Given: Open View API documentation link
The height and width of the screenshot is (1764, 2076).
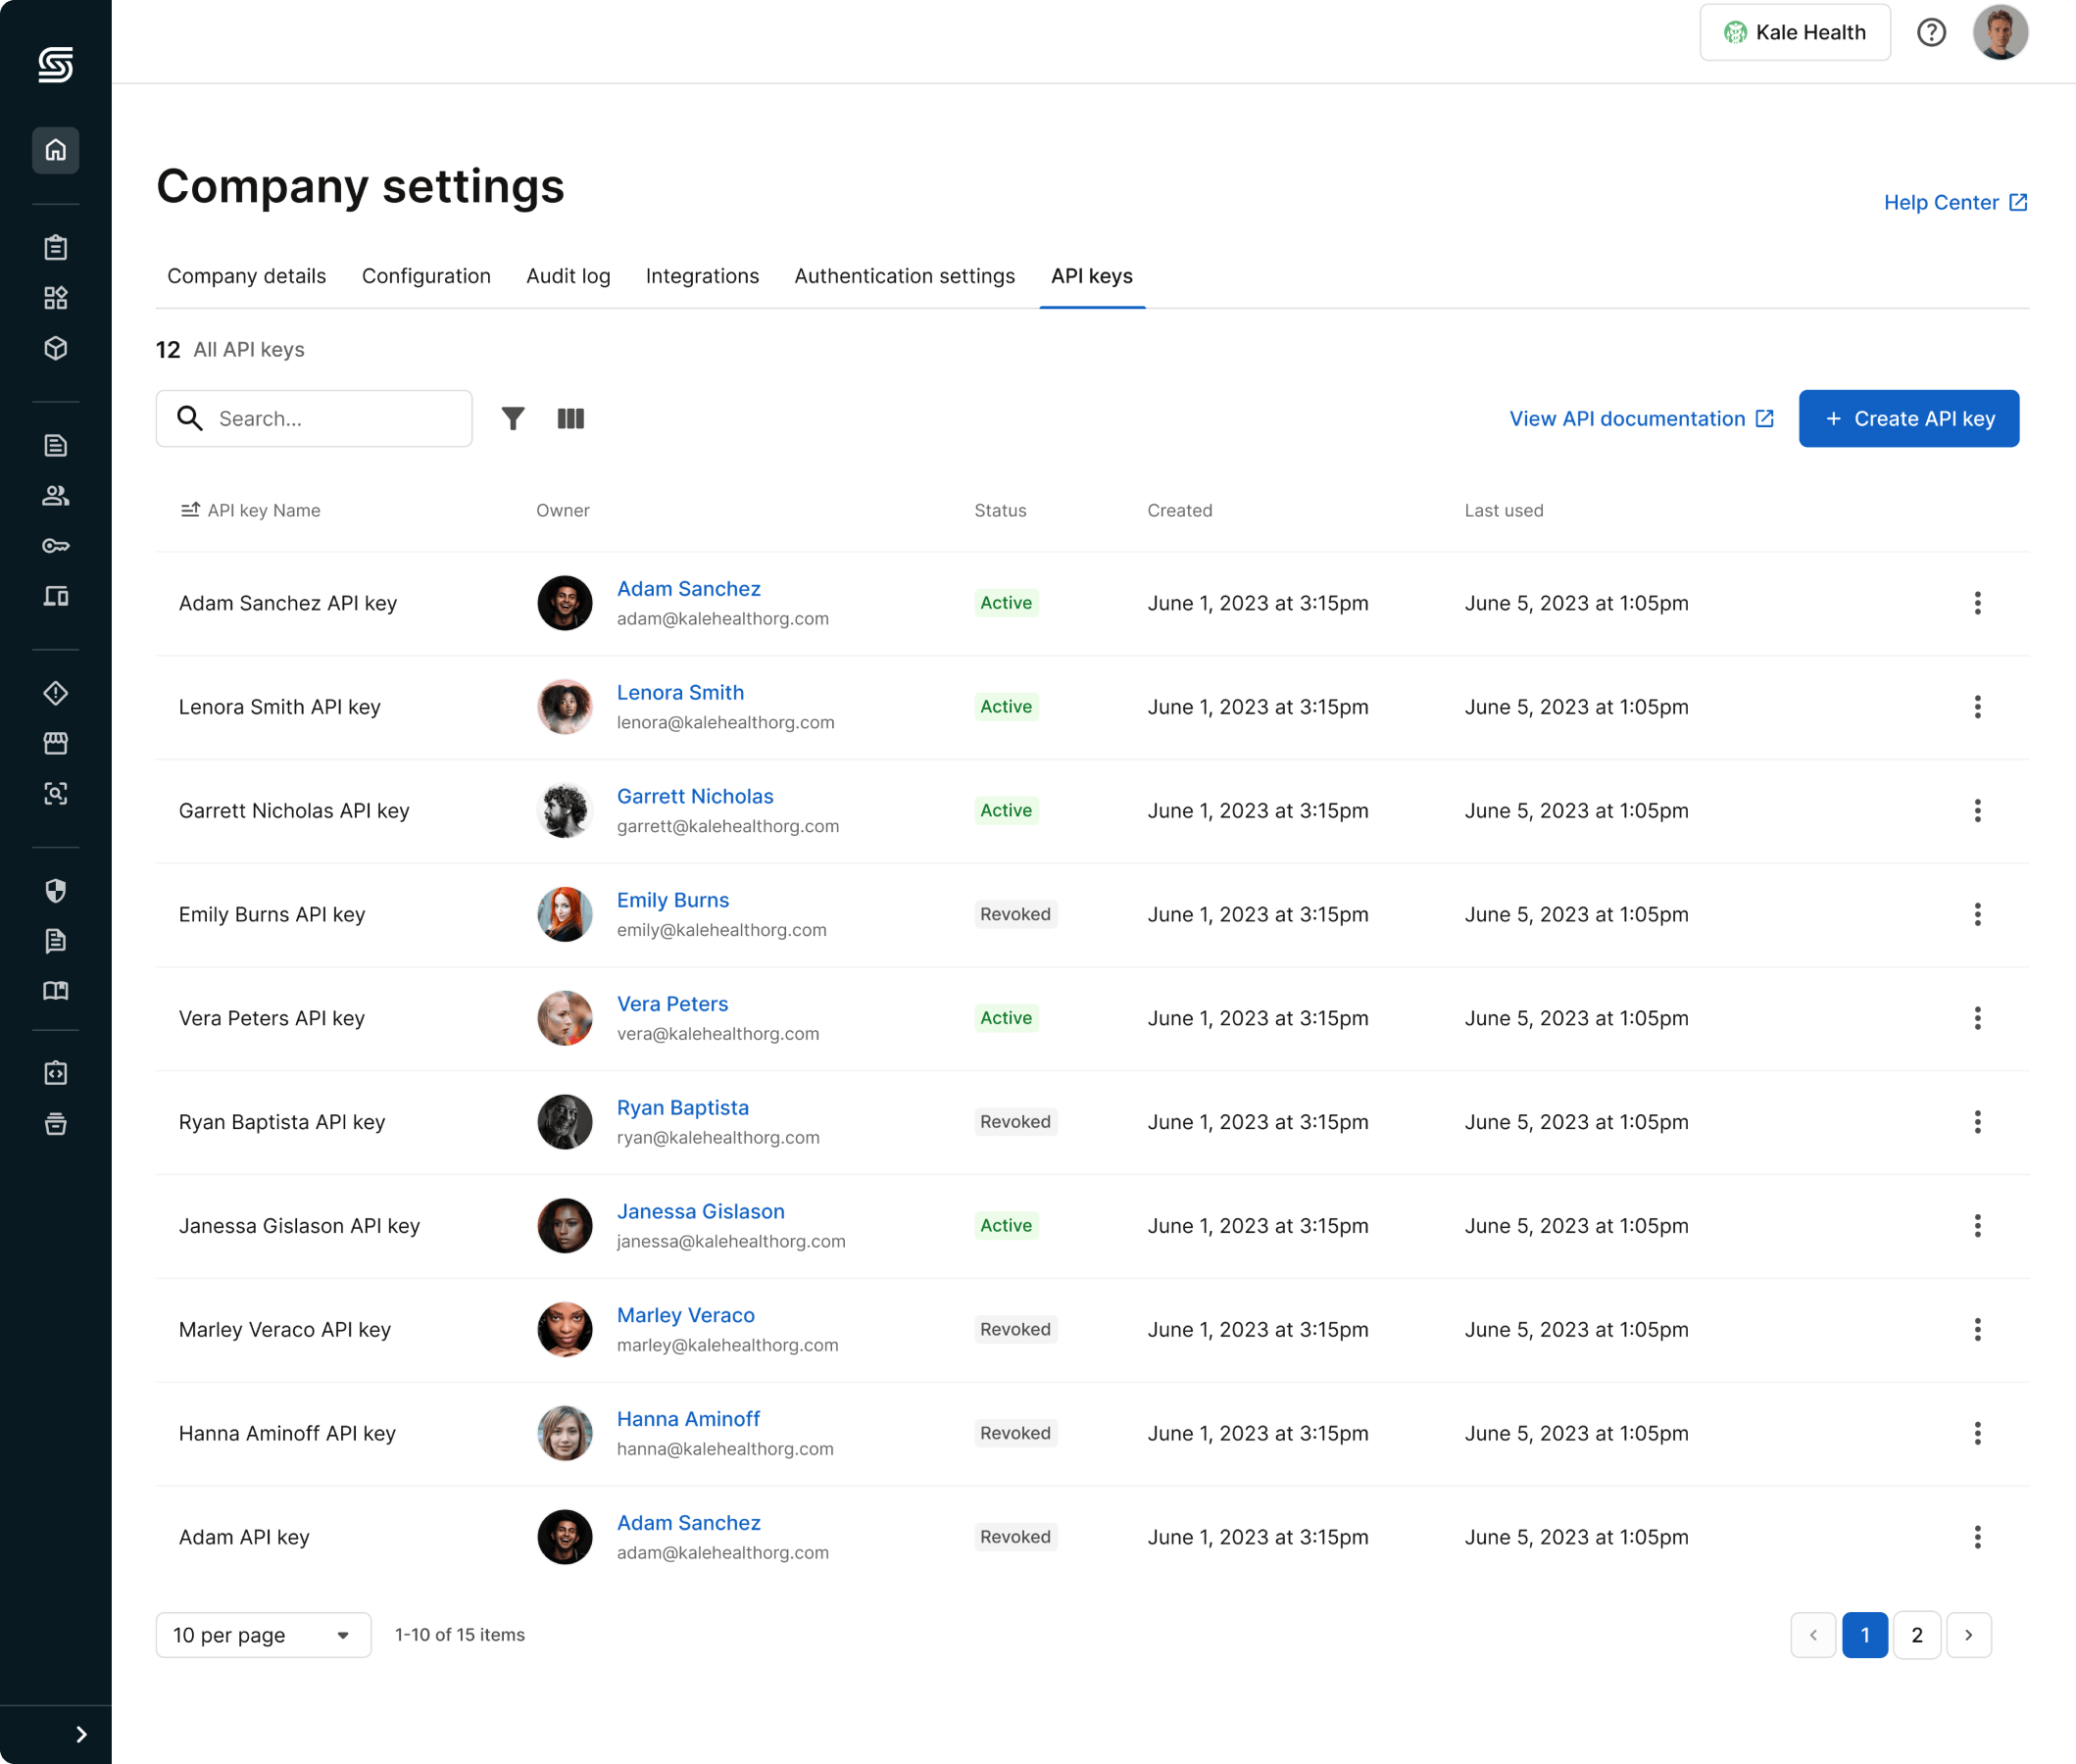Looking at the screenshot, I should pos(1641,418).
